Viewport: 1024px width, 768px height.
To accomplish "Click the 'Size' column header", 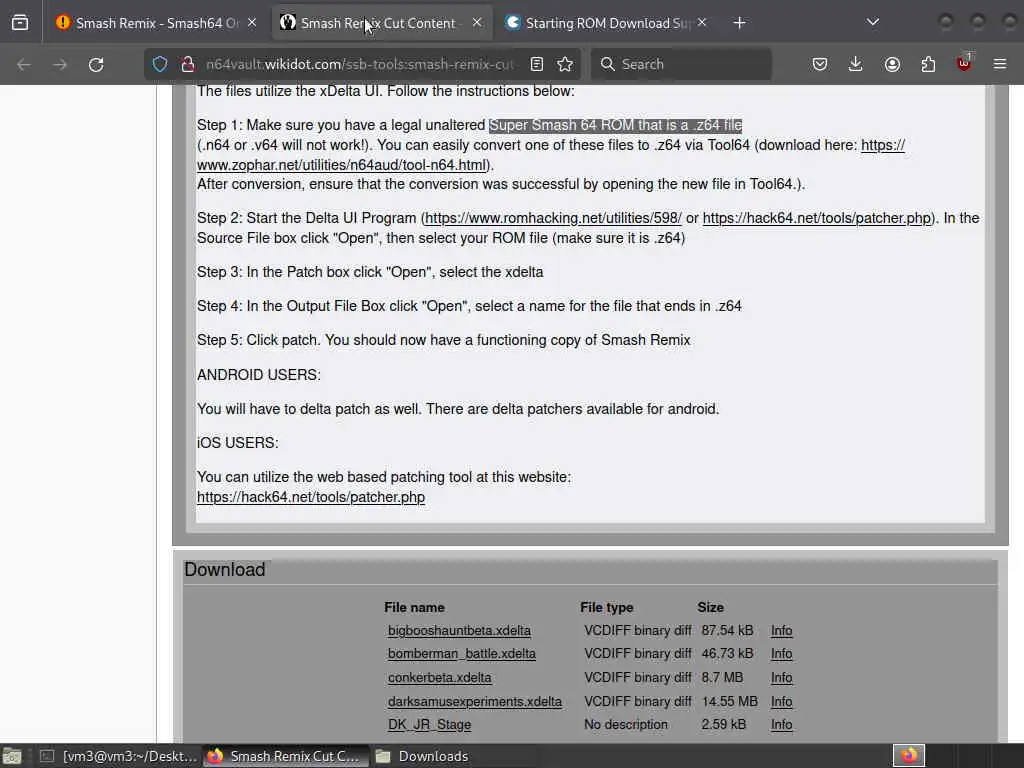I will (711, 607).
